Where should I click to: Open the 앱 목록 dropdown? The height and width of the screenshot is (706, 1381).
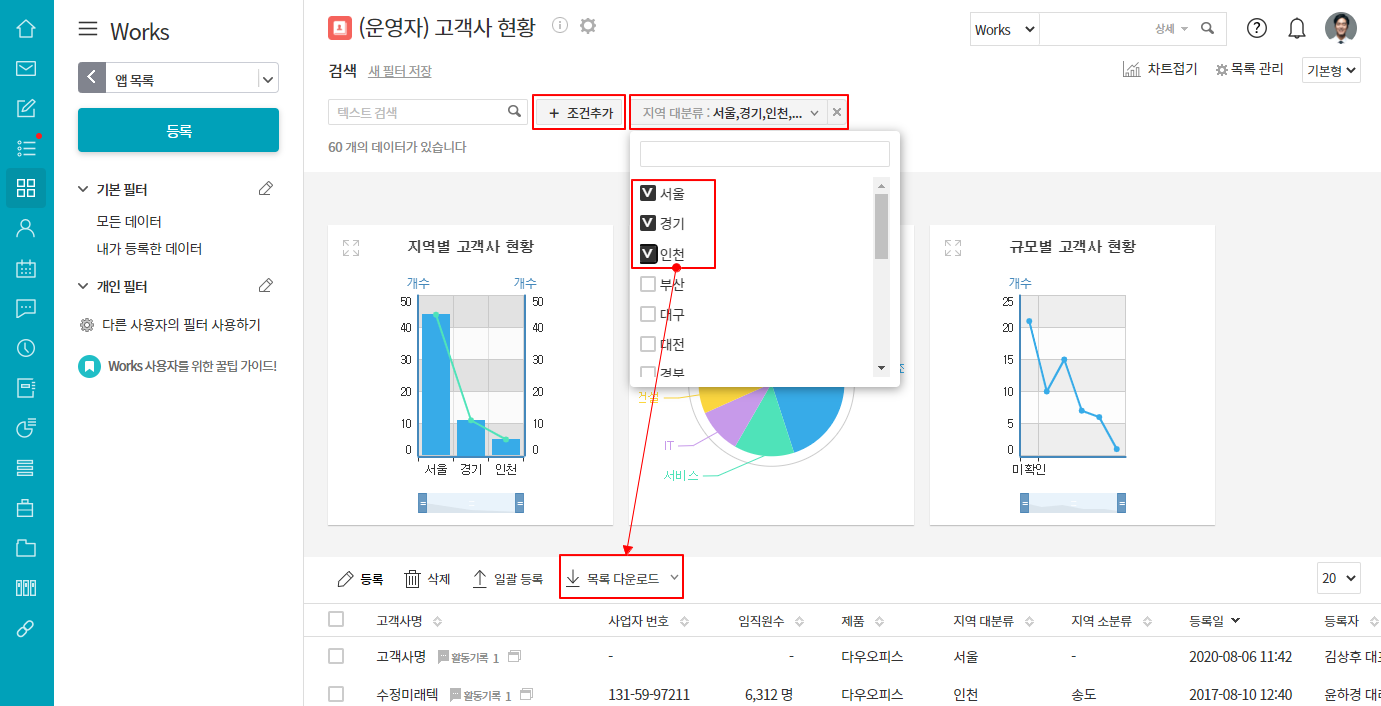pyautogui.click(x=267, y=78)
